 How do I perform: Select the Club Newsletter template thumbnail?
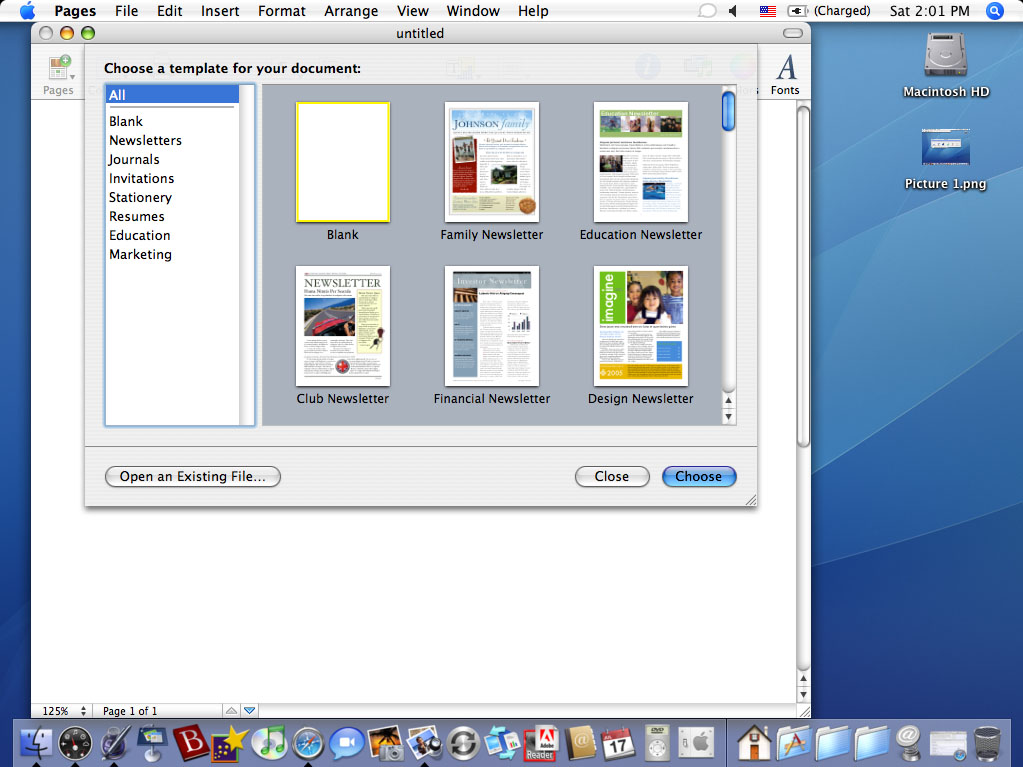pos(343,325)
